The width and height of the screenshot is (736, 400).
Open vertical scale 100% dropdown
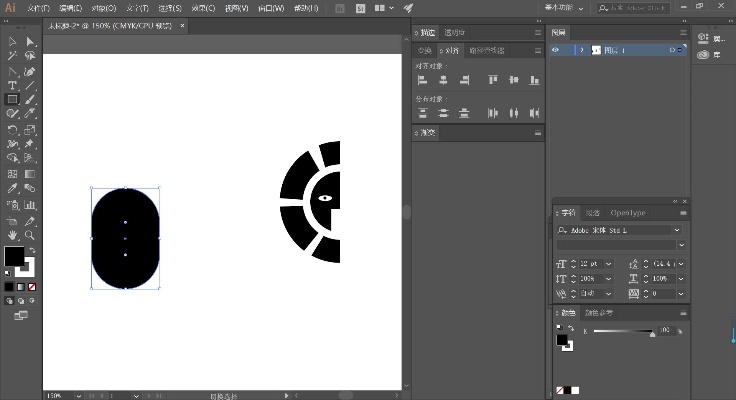coord(609,279)
